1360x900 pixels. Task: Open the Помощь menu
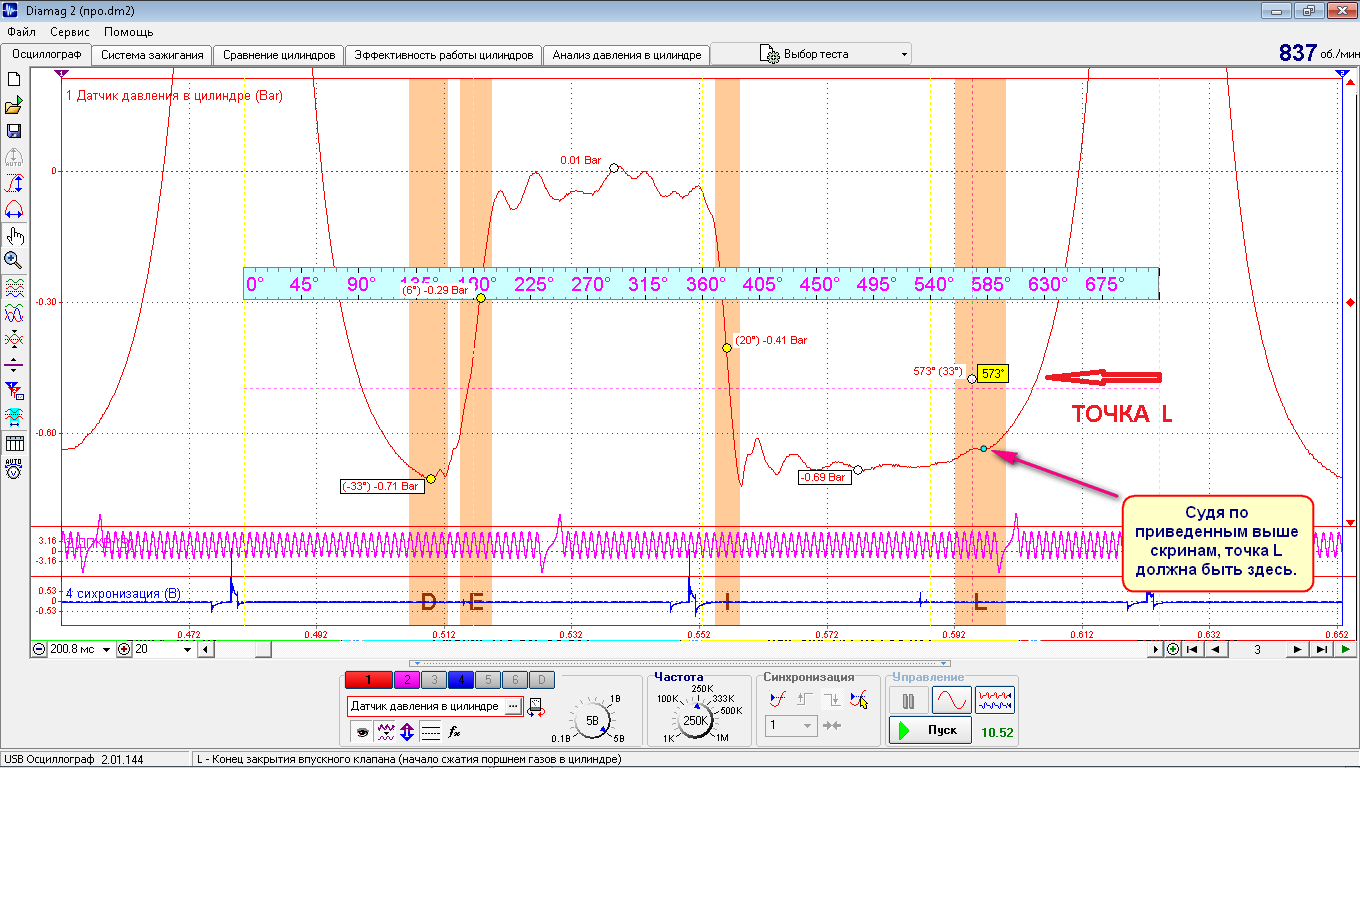pyautogui.click(x=129, y=32)
